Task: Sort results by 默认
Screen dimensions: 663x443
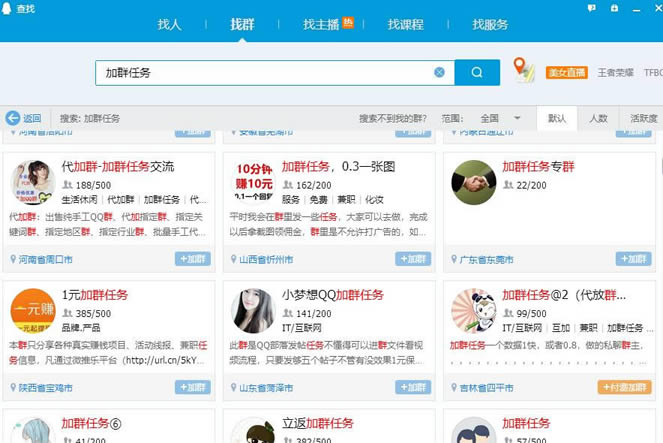Action: pyautogui.click(x=557, y=118)
